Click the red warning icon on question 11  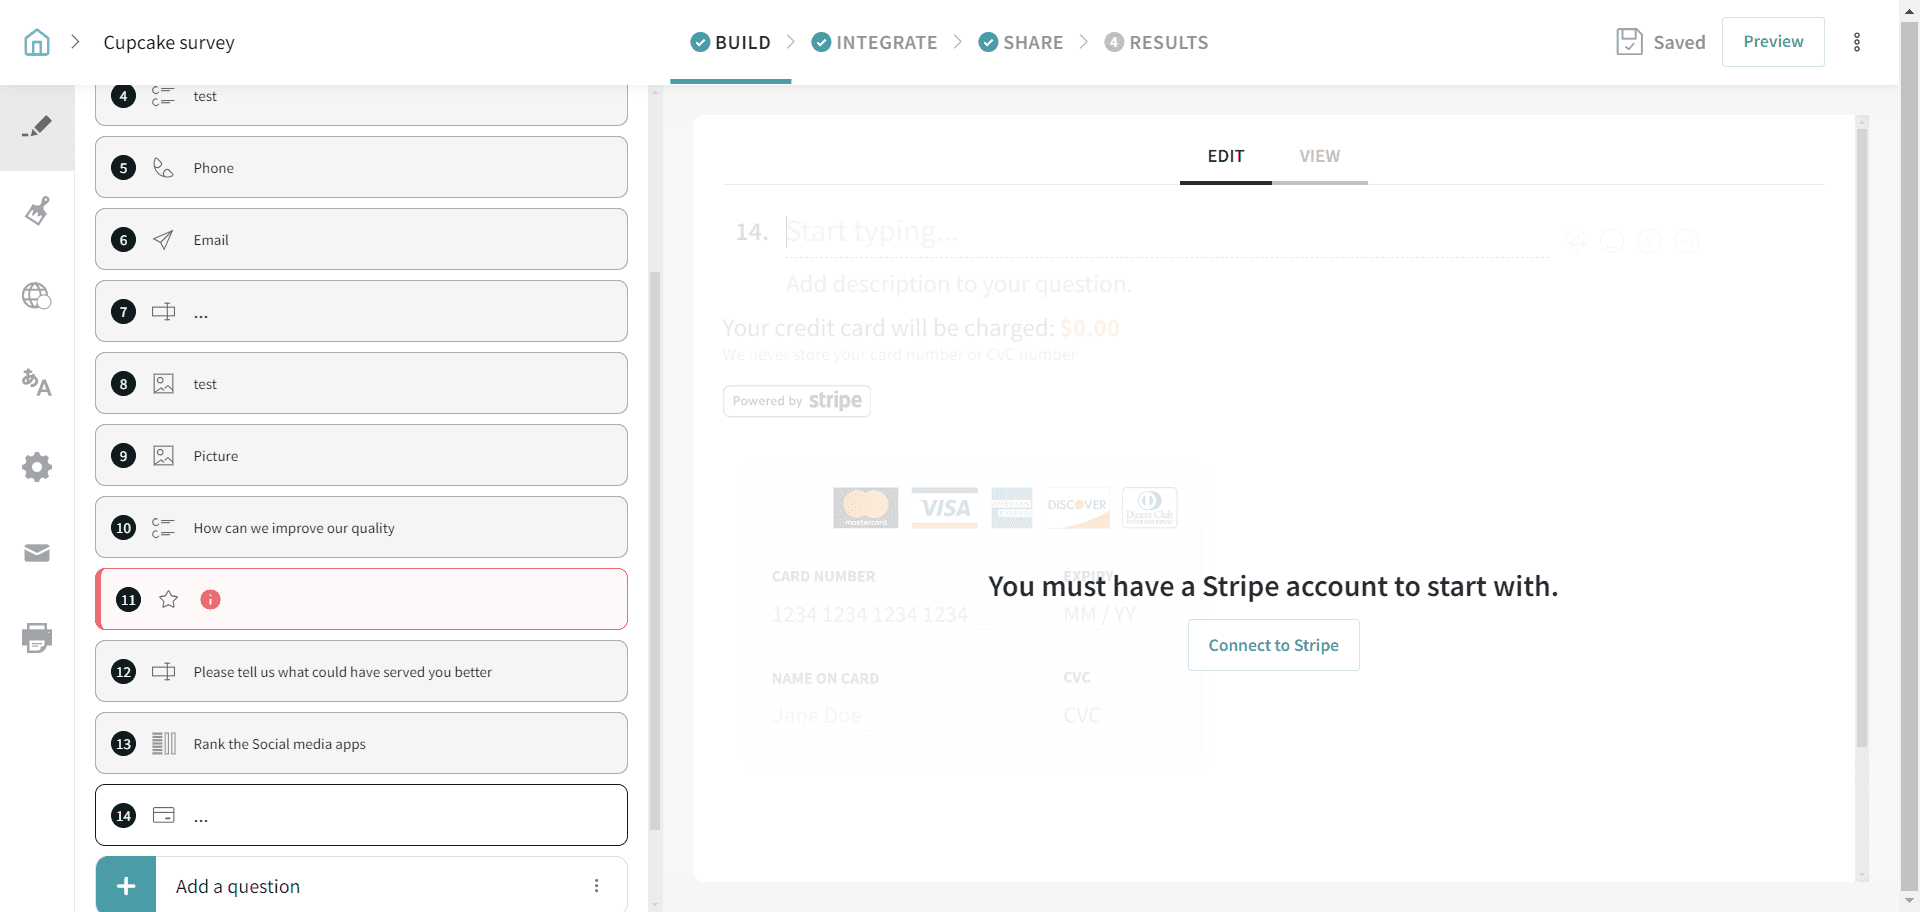[210, 600]
